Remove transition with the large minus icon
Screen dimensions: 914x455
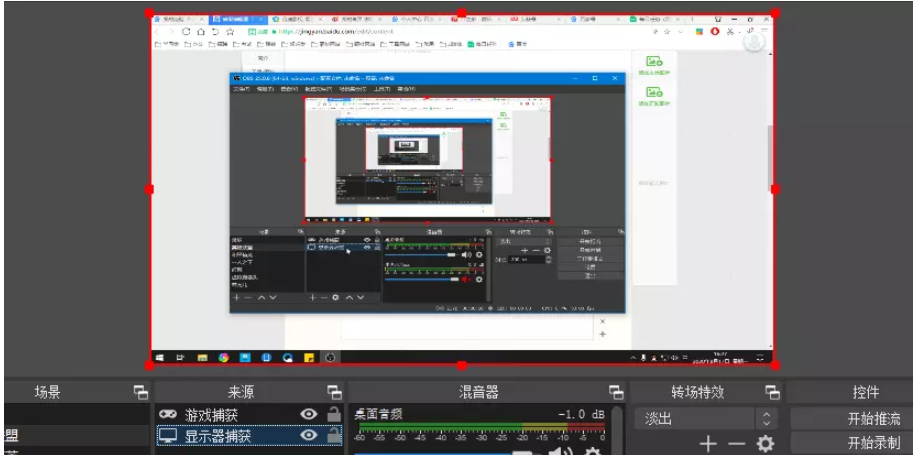(x=736, y=445)
